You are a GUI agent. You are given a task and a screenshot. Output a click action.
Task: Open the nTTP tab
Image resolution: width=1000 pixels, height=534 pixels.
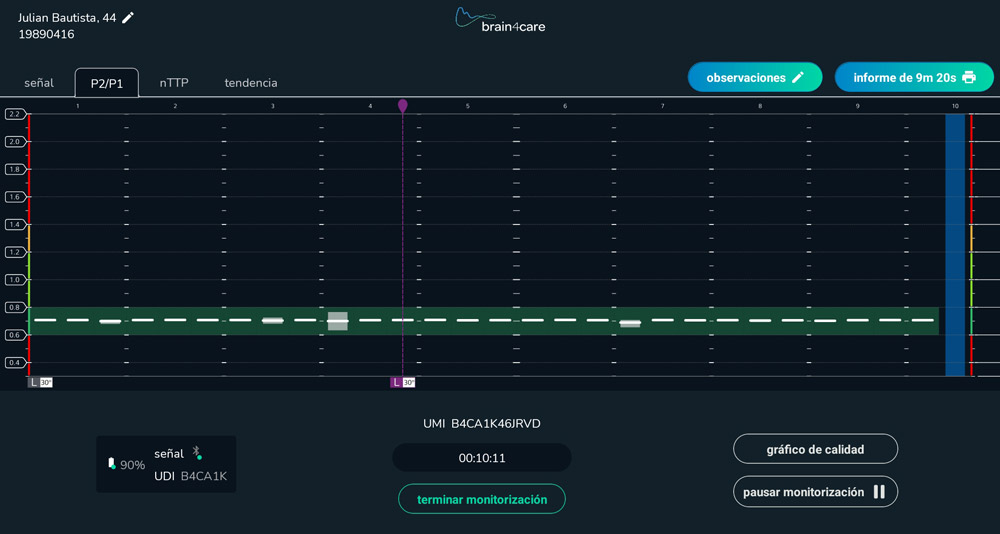click(x=174, y=83)
